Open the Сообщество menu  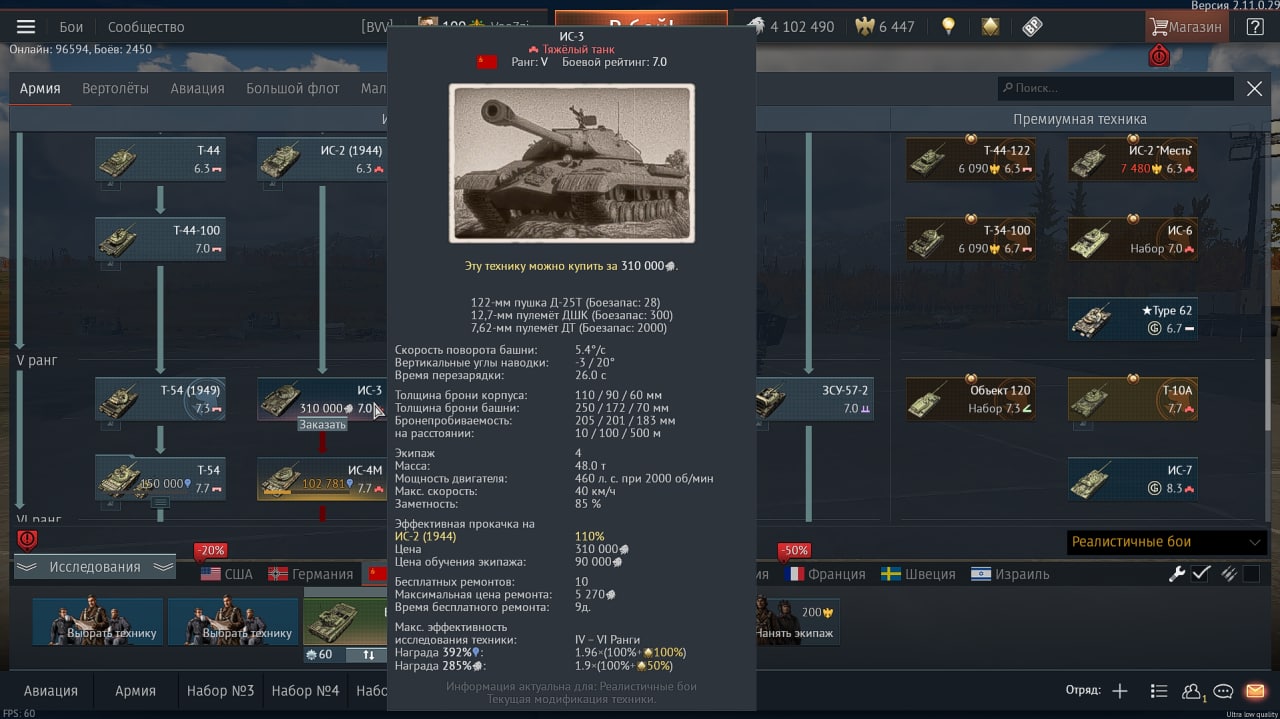pos(146,27)
